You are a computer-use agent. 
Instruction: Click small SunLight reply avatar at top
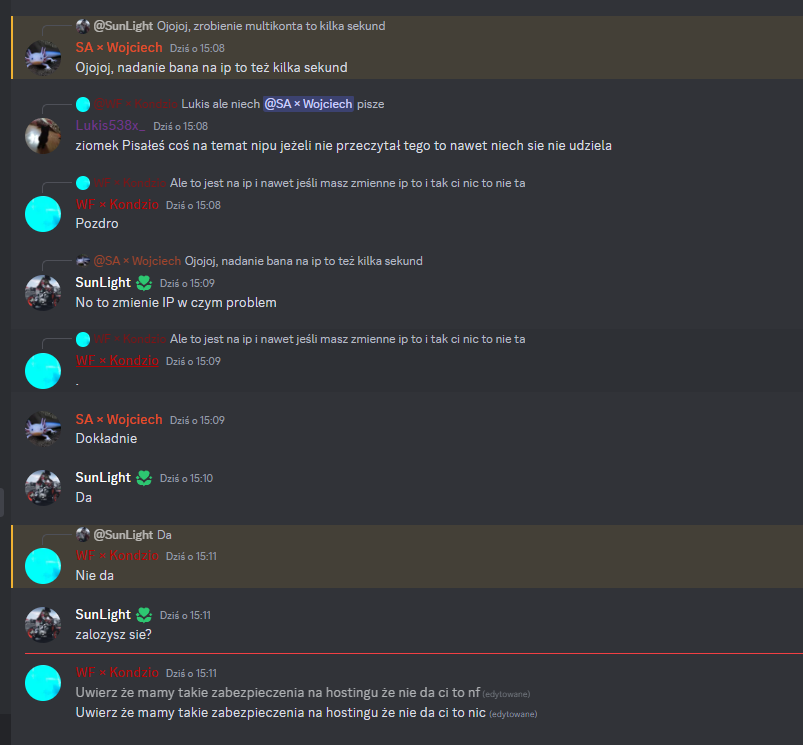(x=82, y=26)
